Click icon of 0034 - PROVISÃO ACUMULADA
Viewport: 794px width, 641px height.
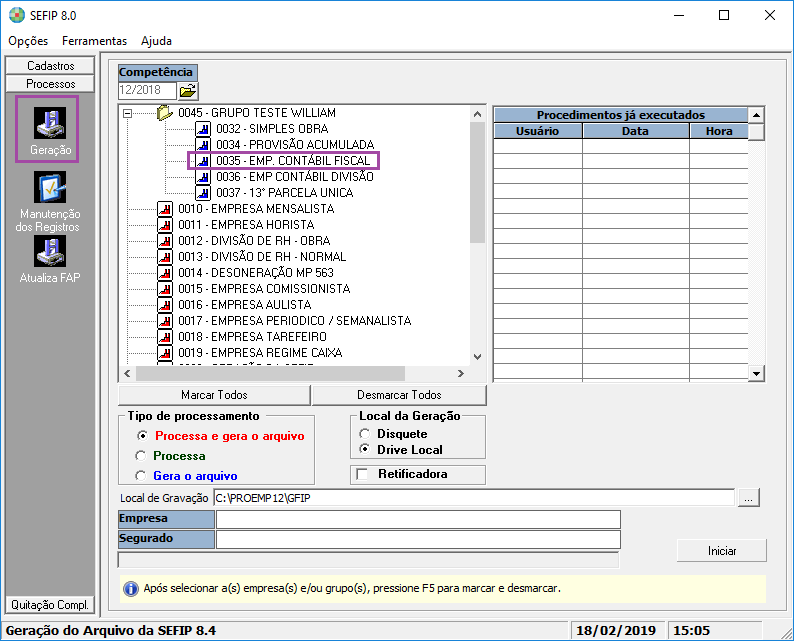(203, 145)
